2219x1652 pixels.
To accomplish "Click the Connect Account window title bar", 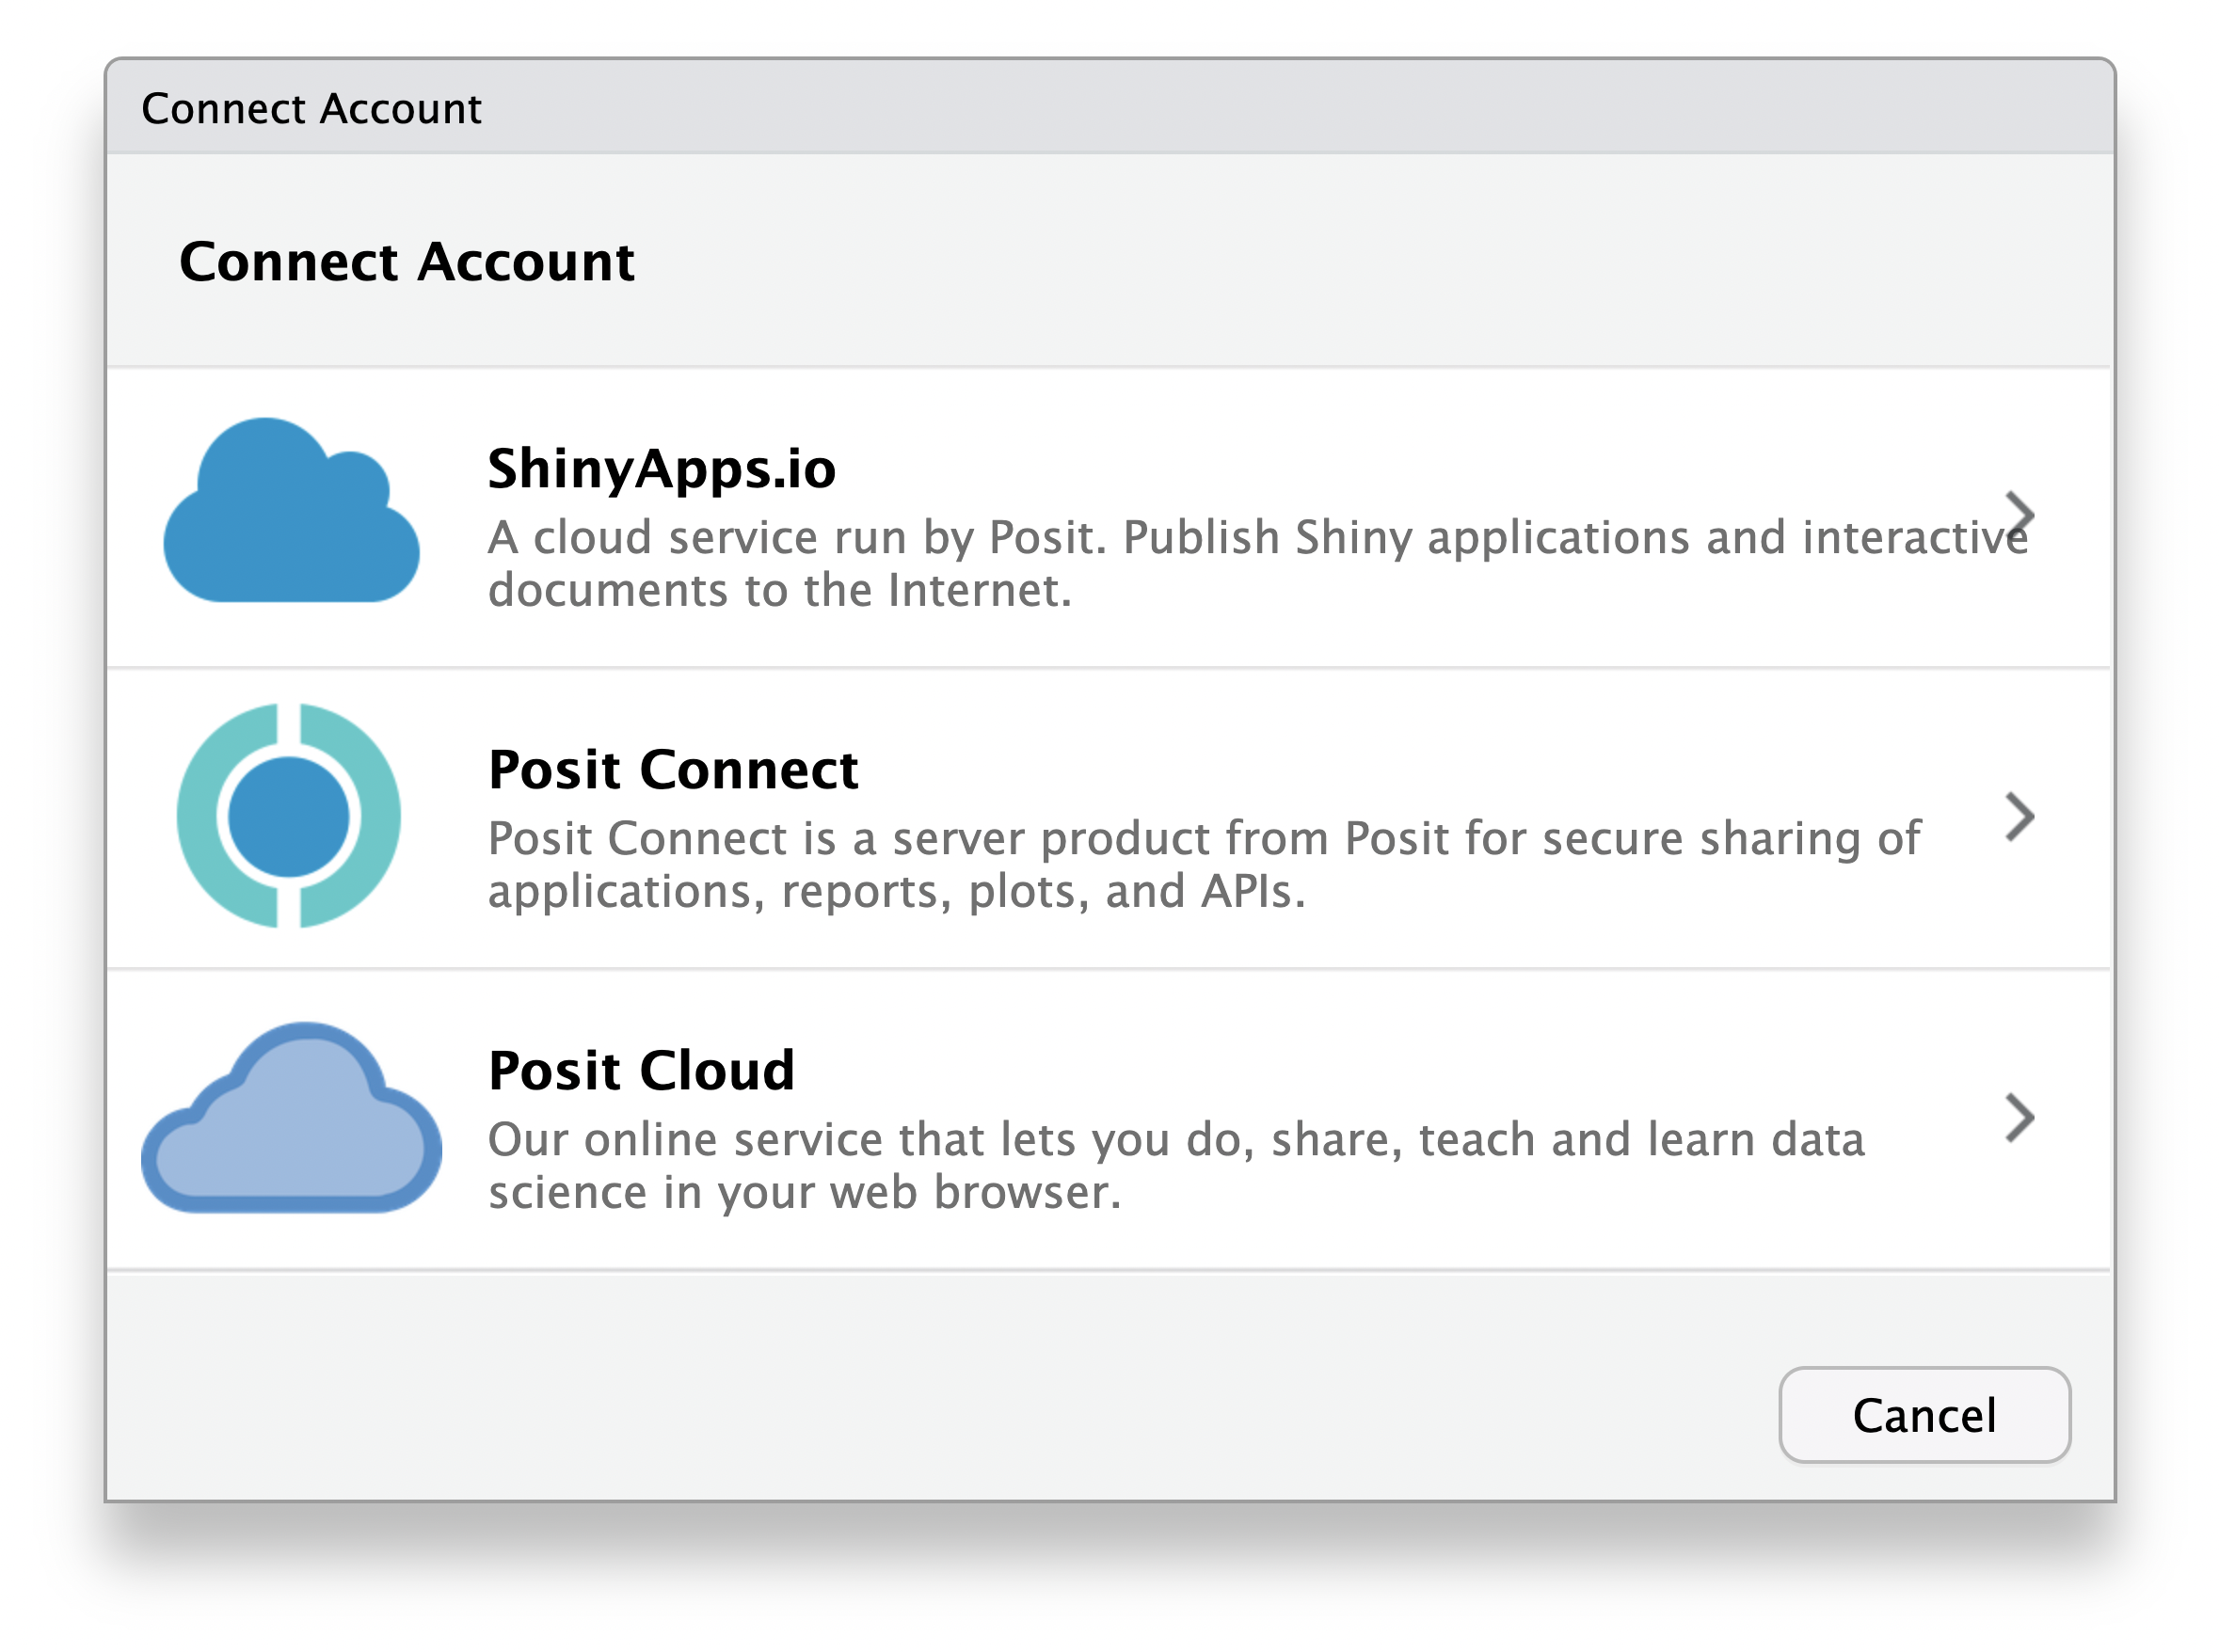I will click(x=1110, y=106).
